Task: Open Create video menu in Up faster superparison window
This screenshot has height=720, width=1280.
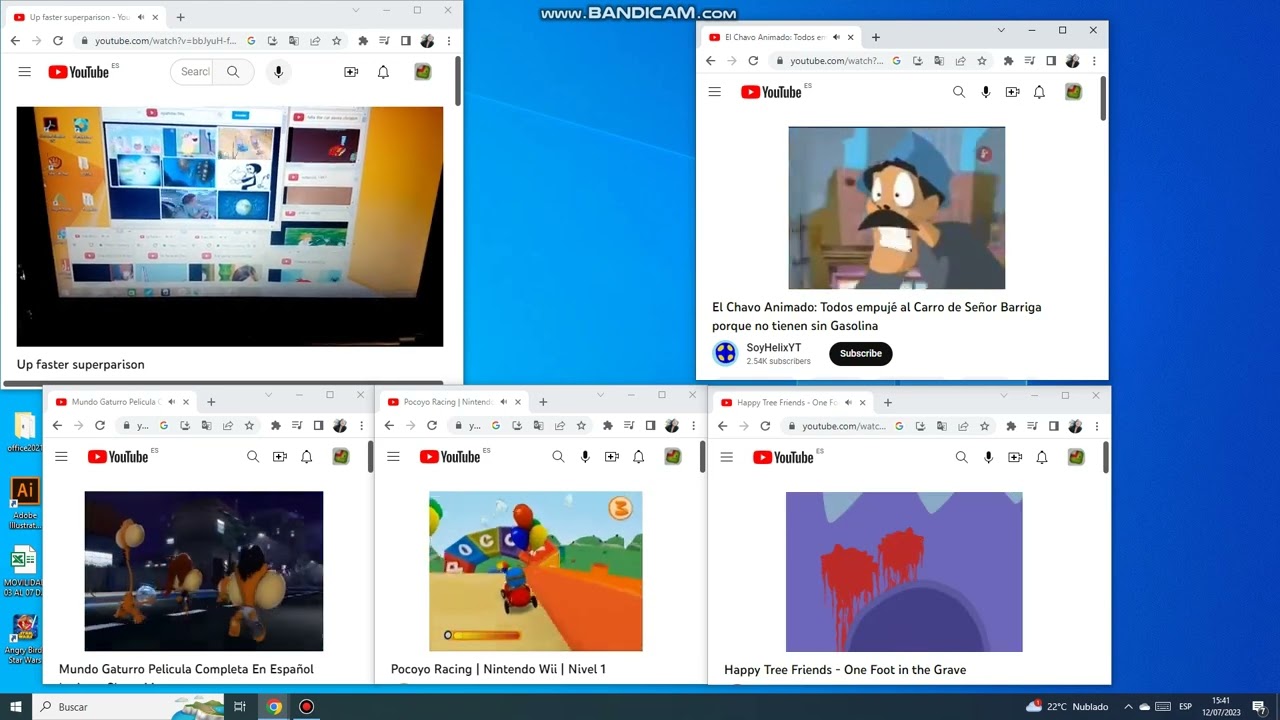Action: click(x=351, y=72)
